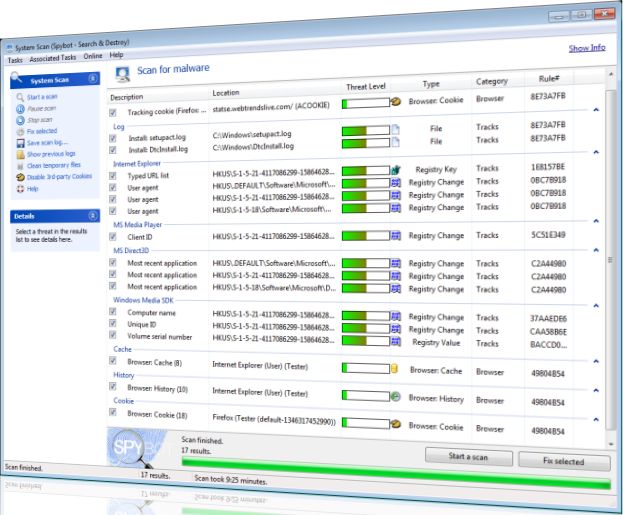Uncheck the Computer name checkbox

(113, 312)
